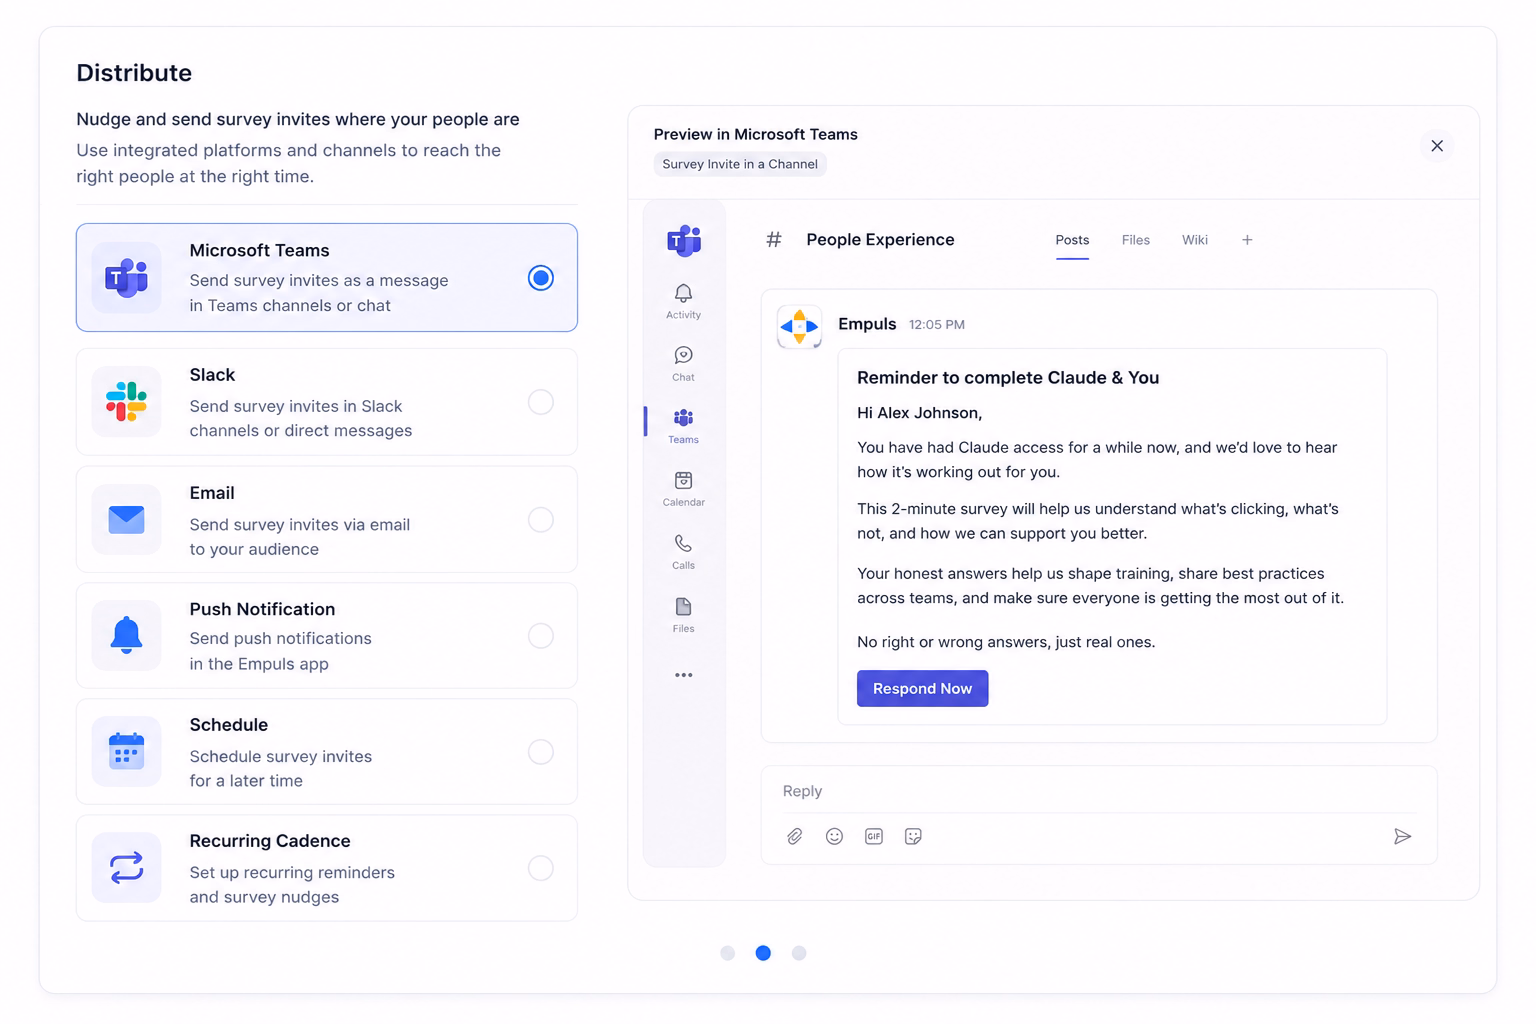Switch to the Posts tab
The image size is (1536, 1024).
coord(1072,240)
